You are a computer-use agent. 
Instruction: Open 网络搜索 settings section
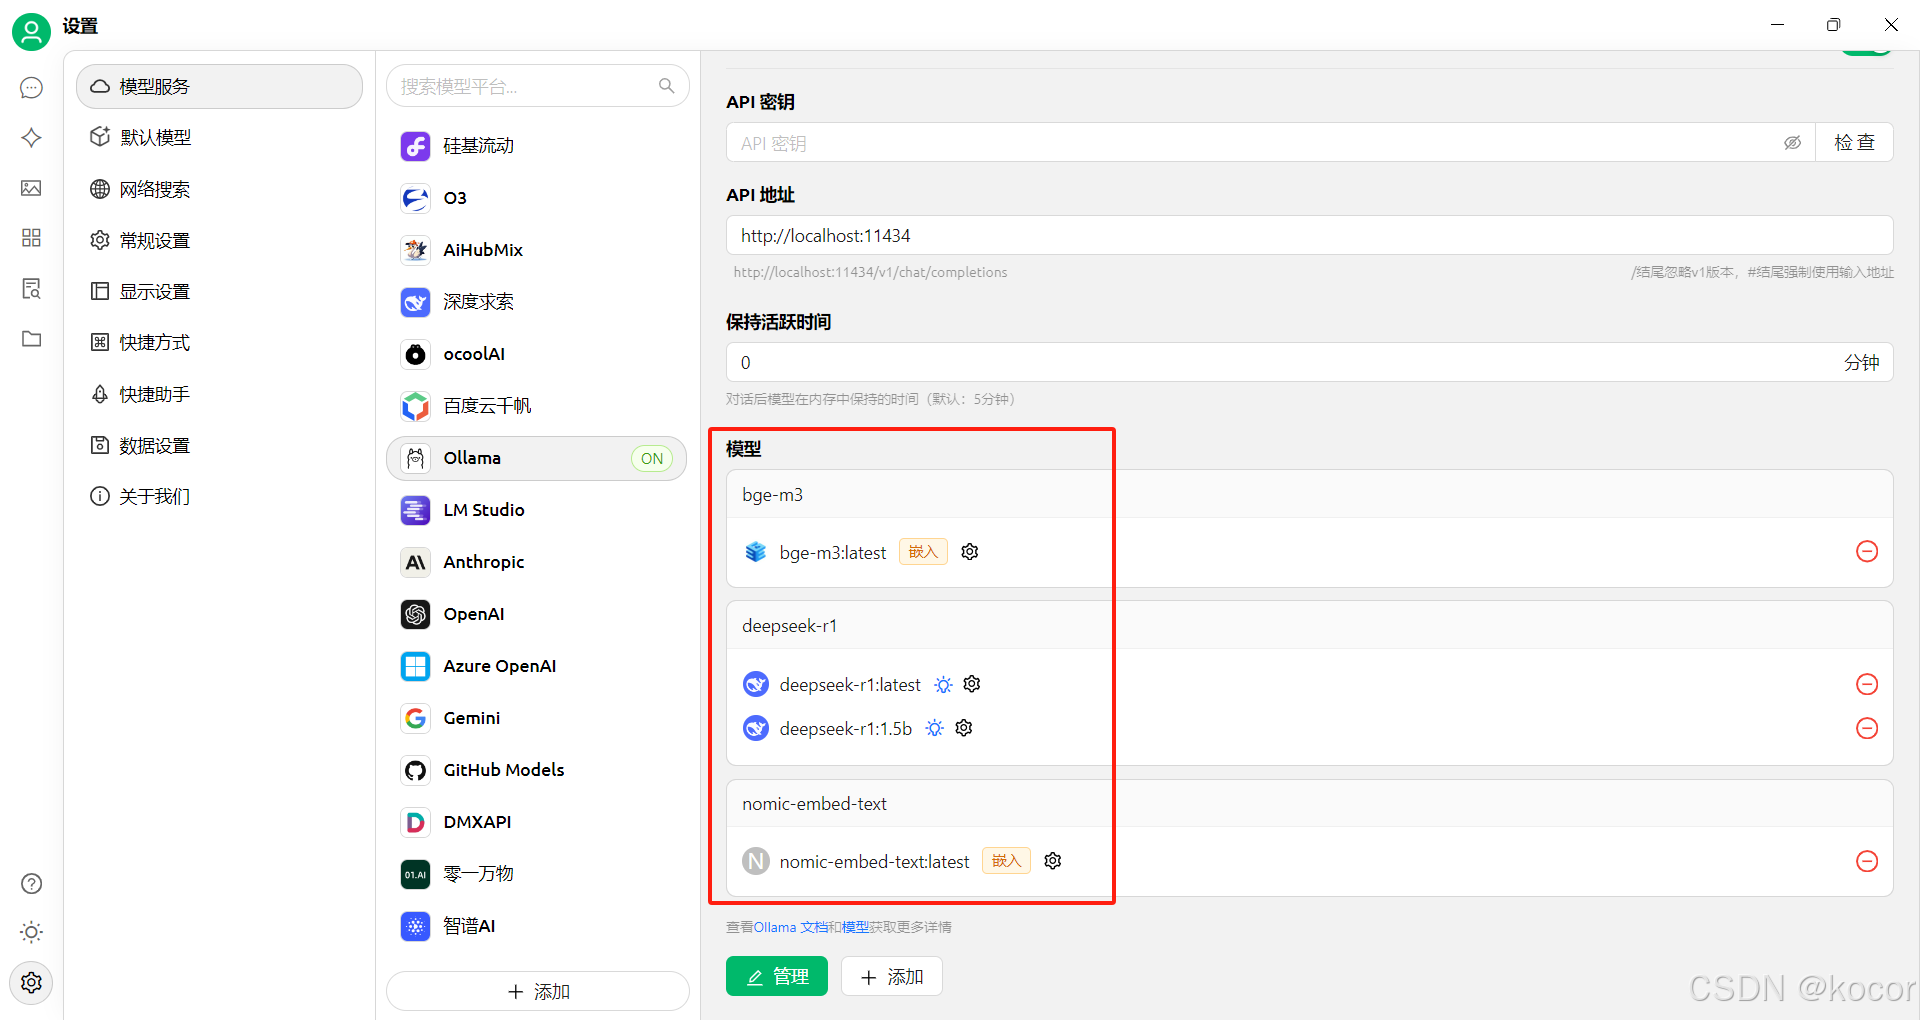pos(219,189)
